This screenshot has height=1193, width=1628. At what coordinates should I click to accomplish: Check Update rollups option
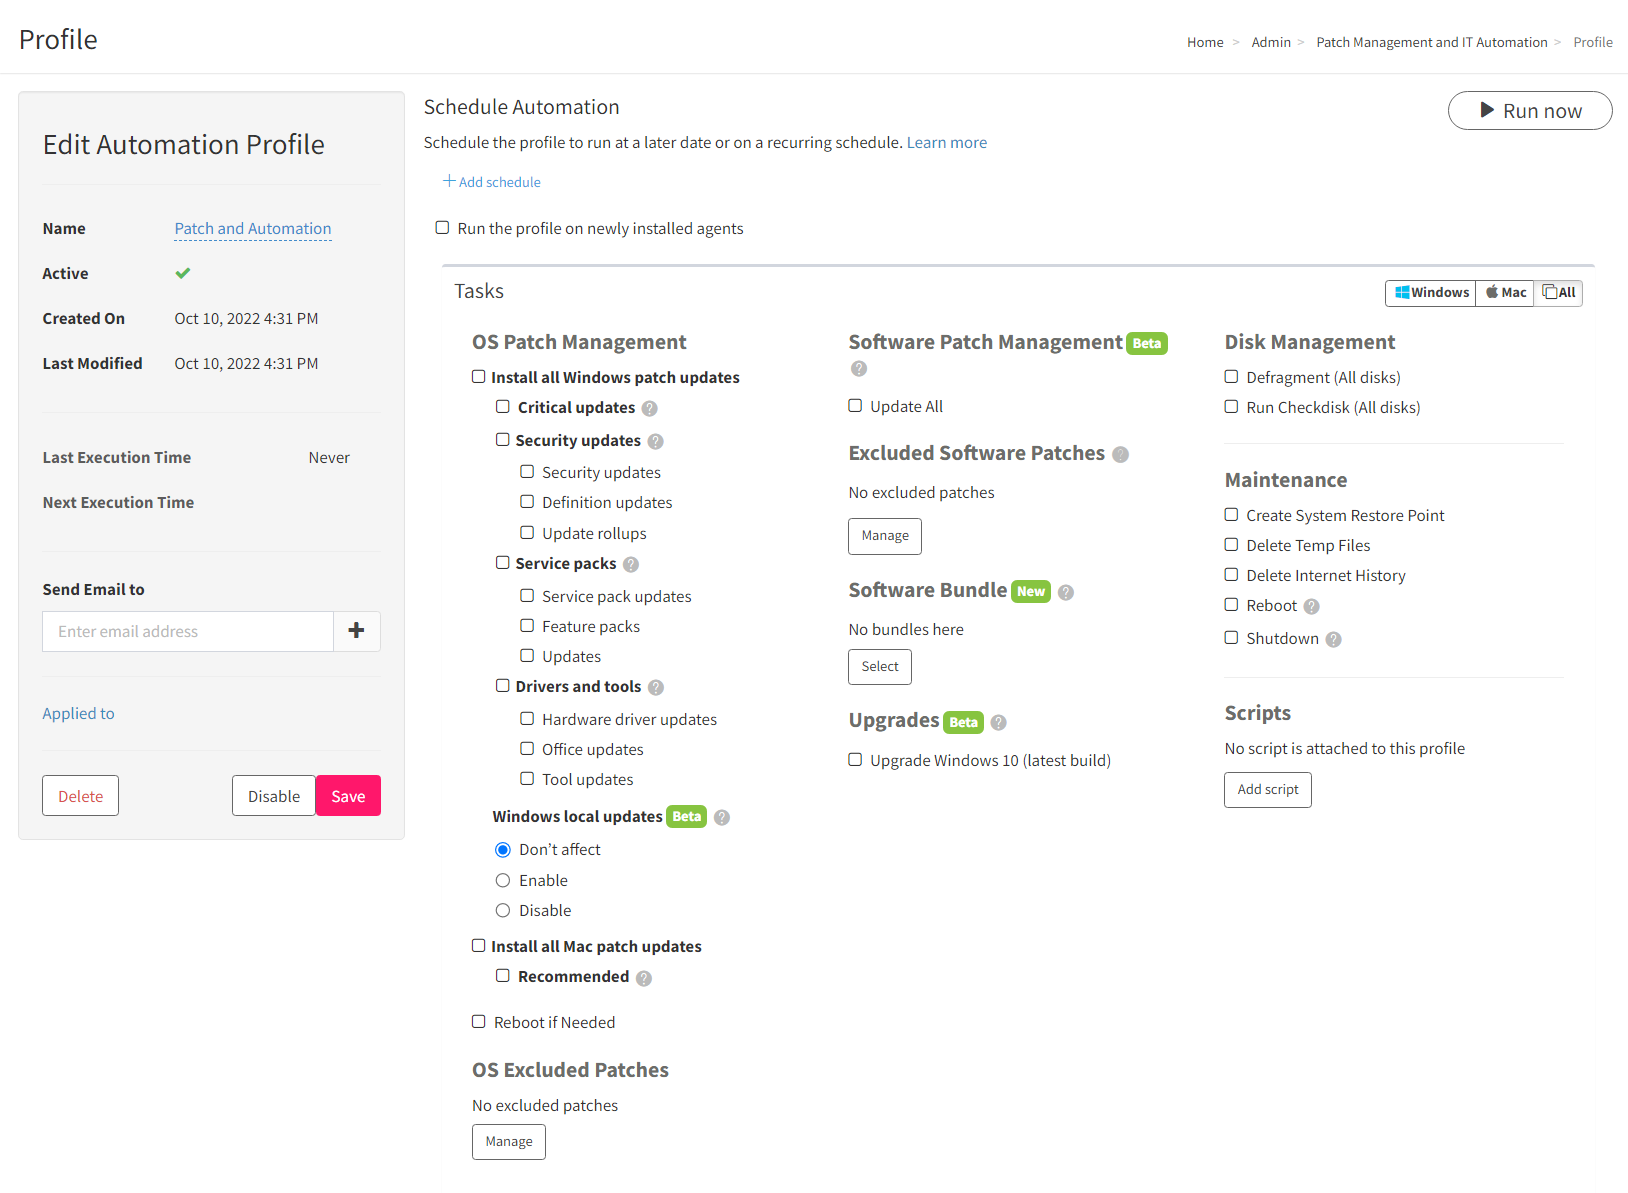(527, 533)
